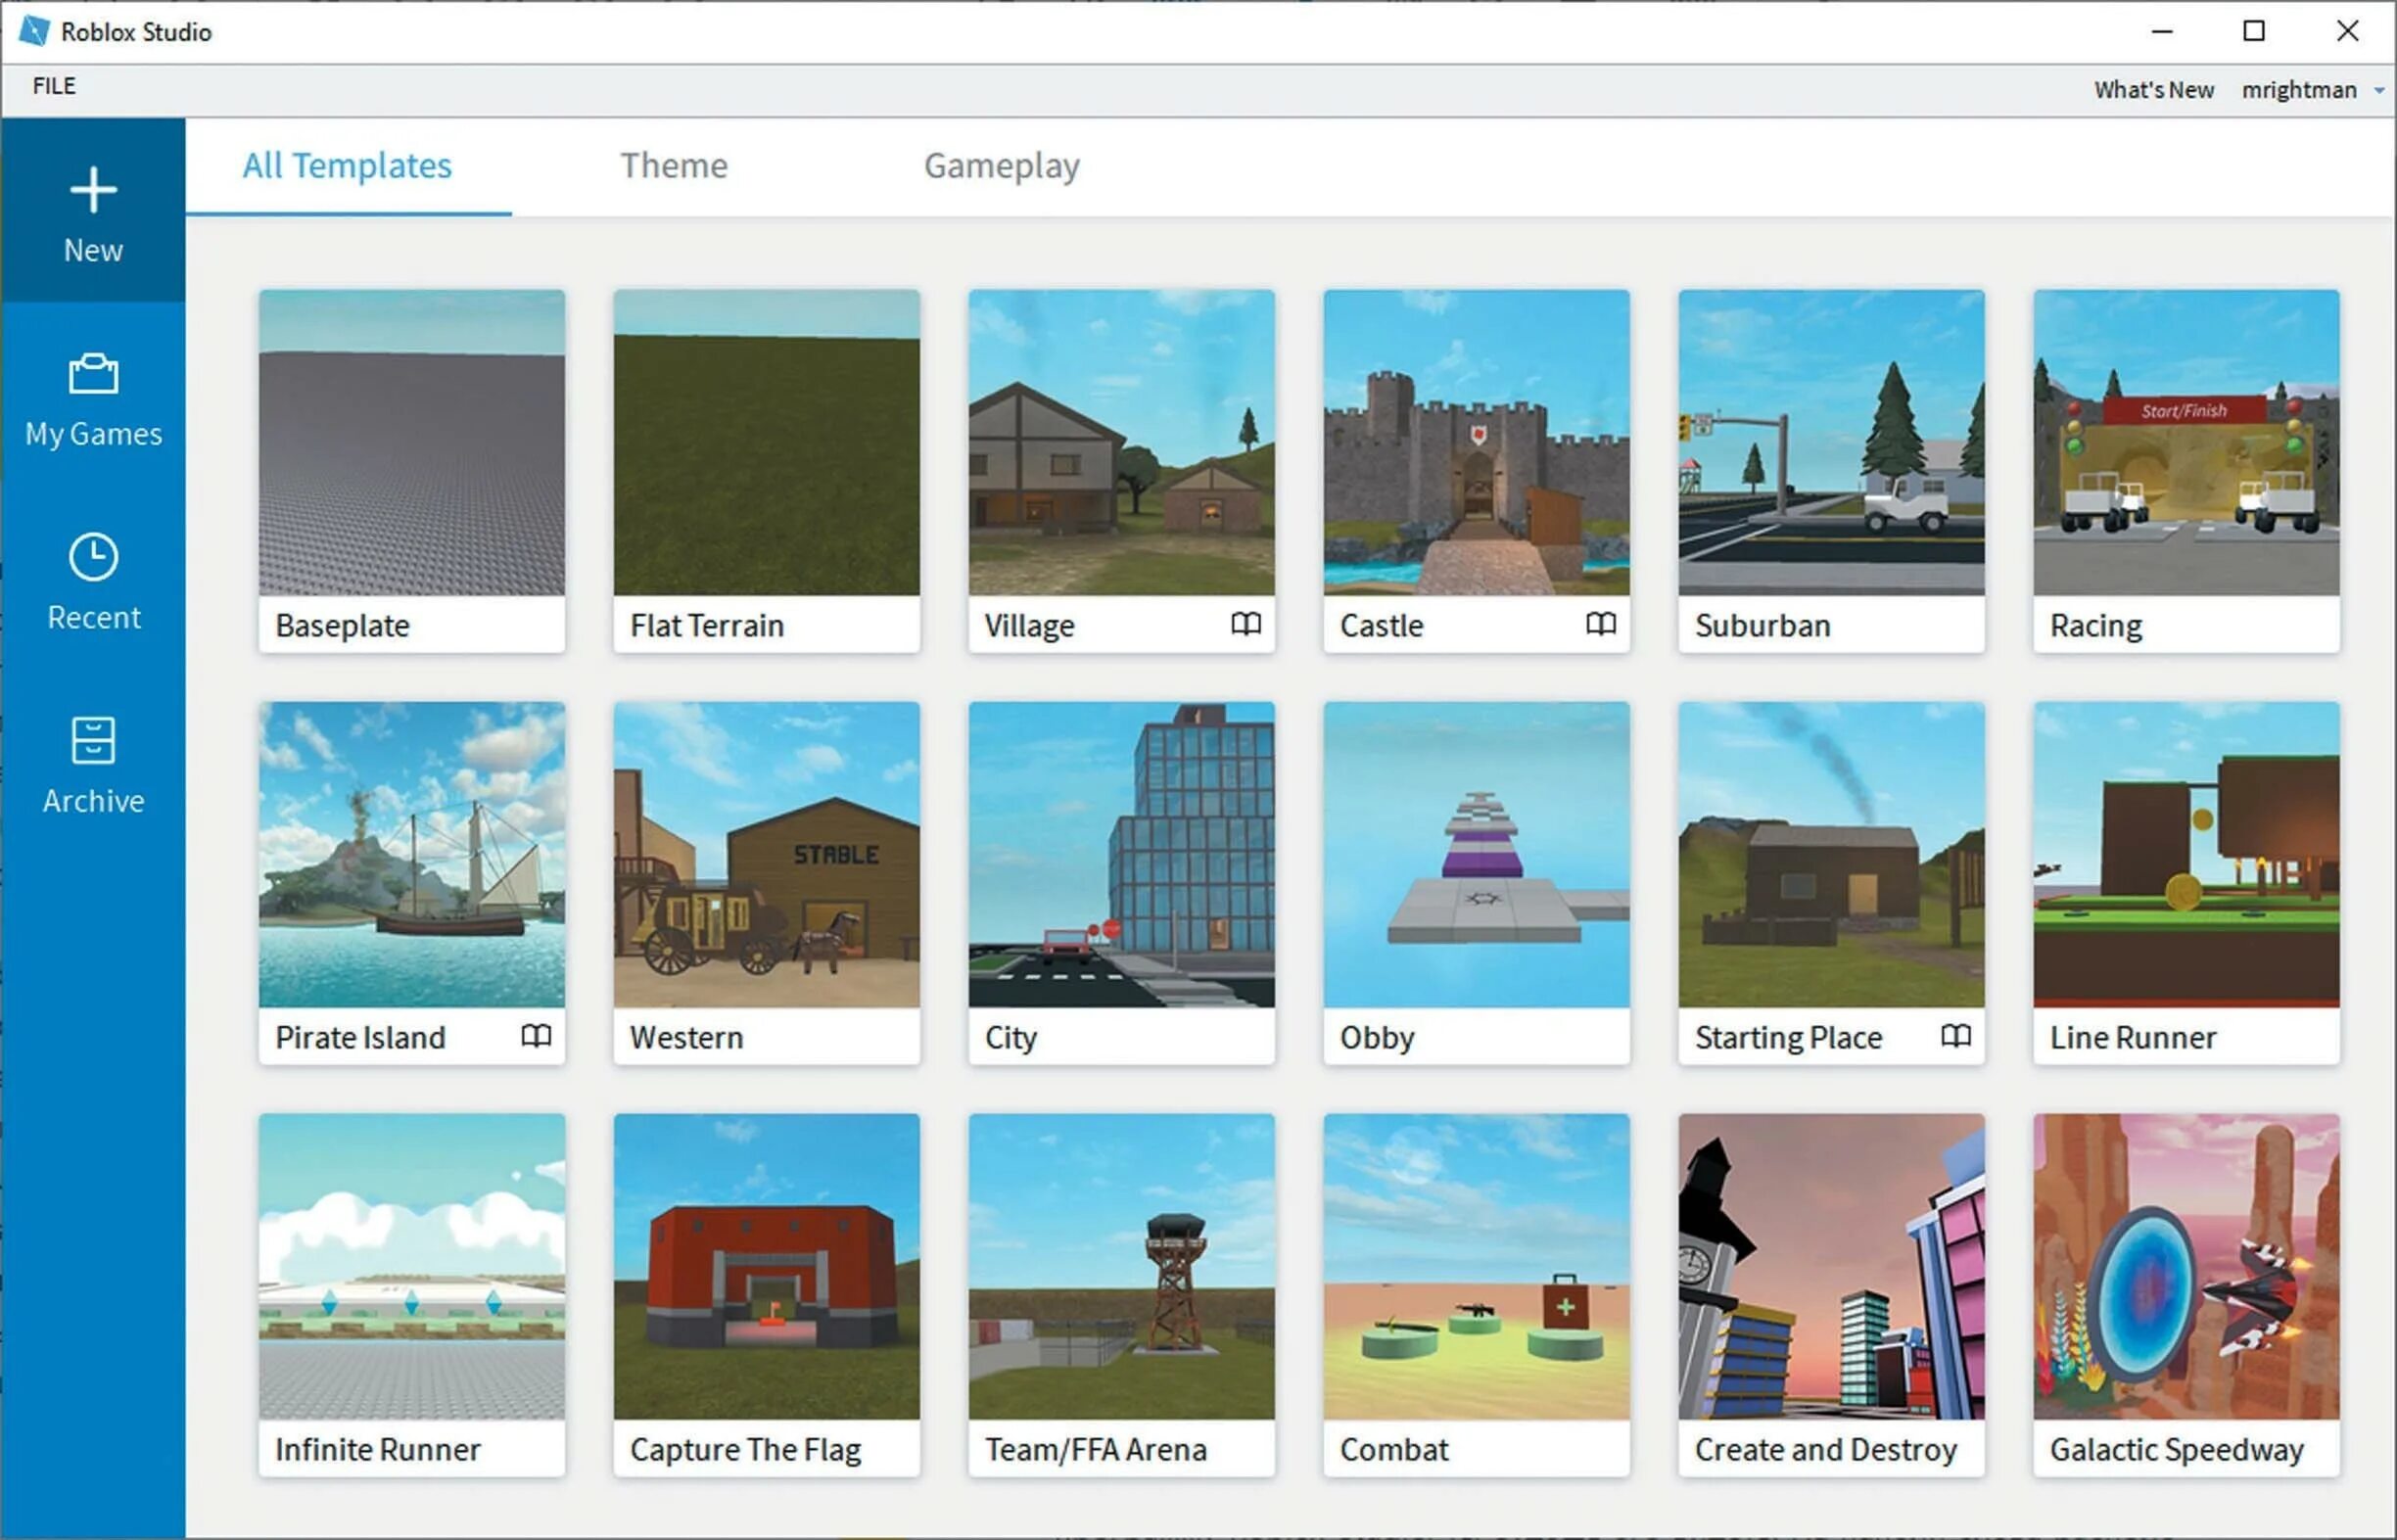
Task: Click the Capture The Flag label text
Action: click(745, 1450)
